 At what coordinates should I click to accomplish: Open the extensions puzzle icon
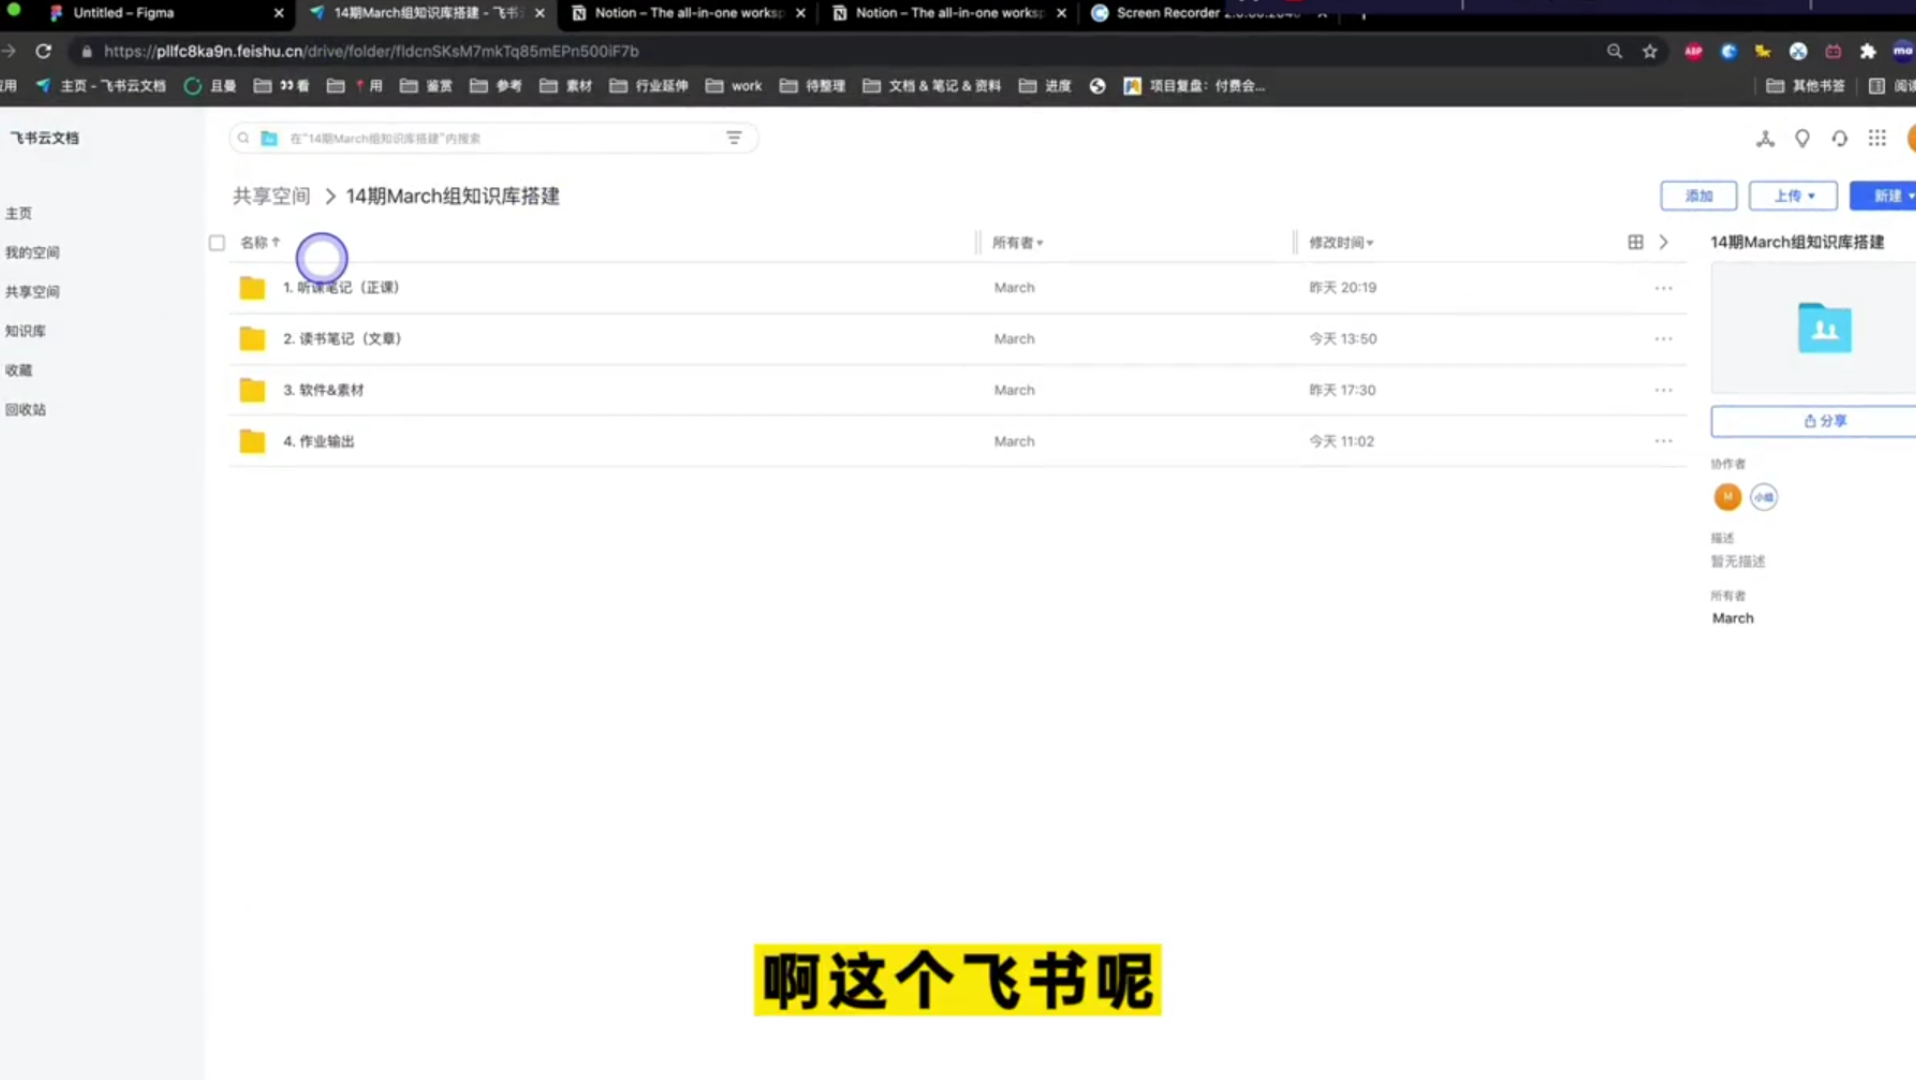1868,51
